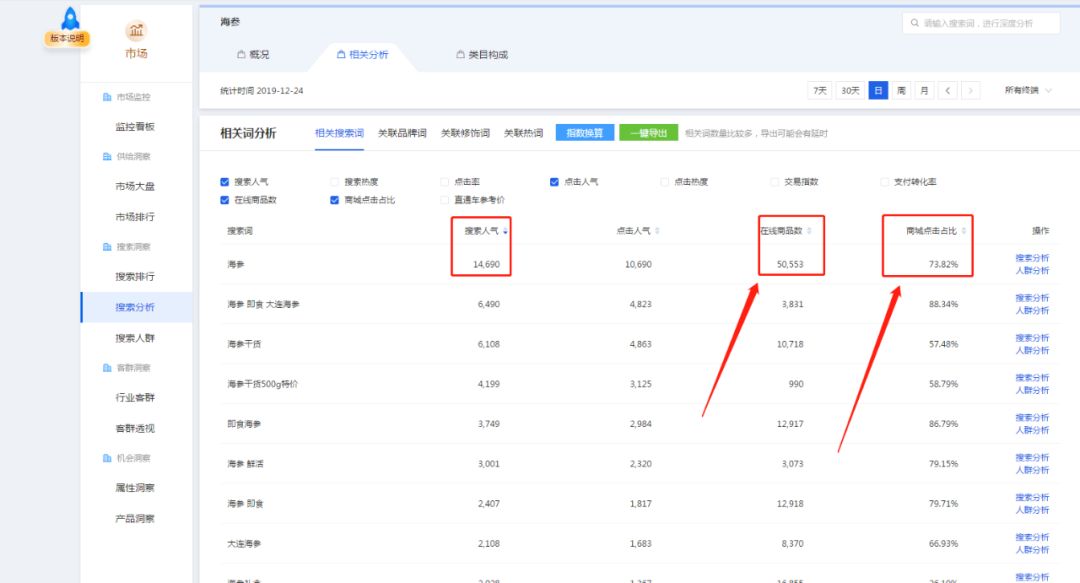The width and height of the screenshot is (1080, 583).
Task: Click the 统计时间 2019-12-24 date text
Action: pyautogui.click(x=262, y=90)
